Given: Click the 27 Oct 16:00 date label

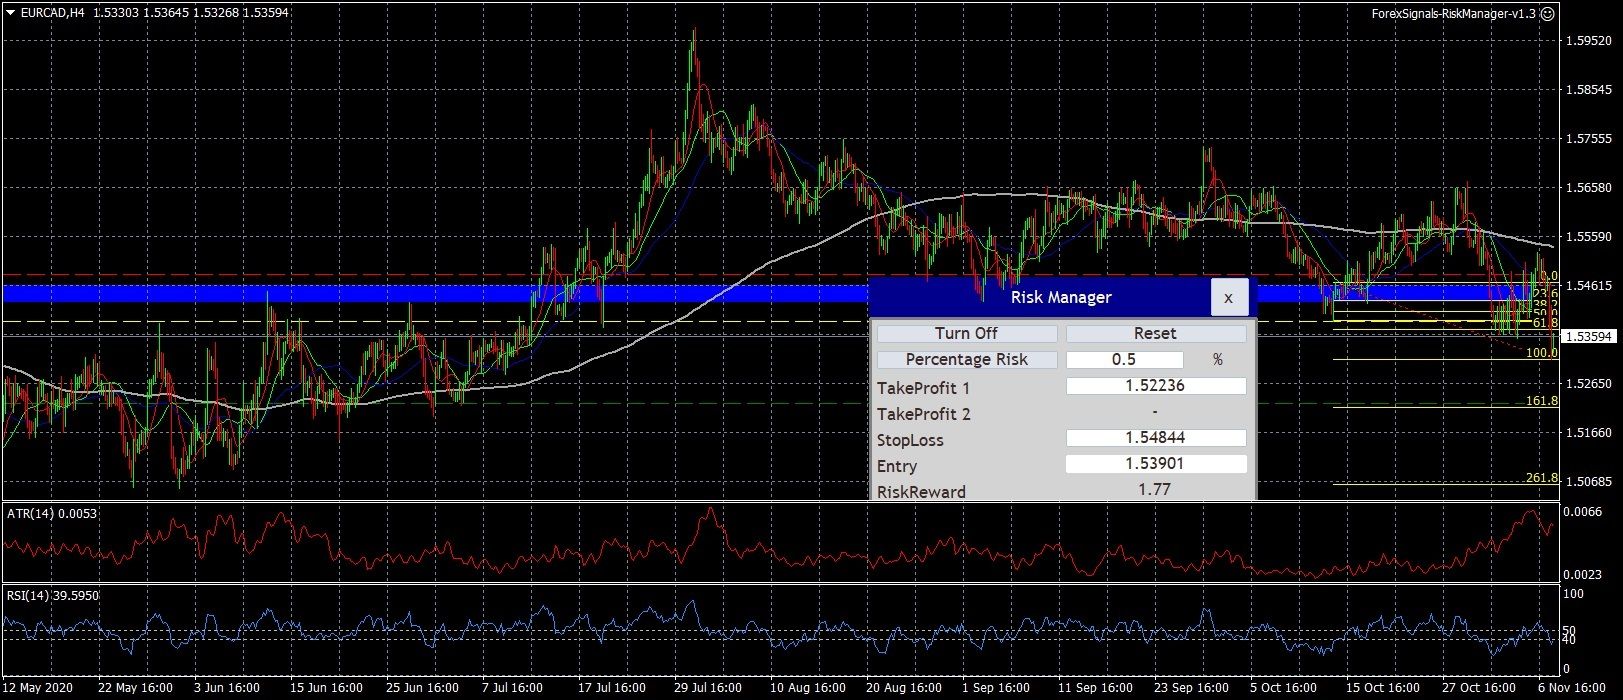Looking at the screenshot, I should (1479, 689).
